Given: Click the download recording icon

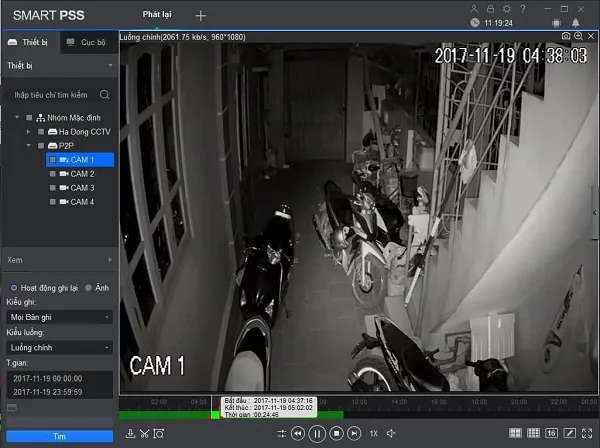Looking at the screenshot, I should point(130,433).
